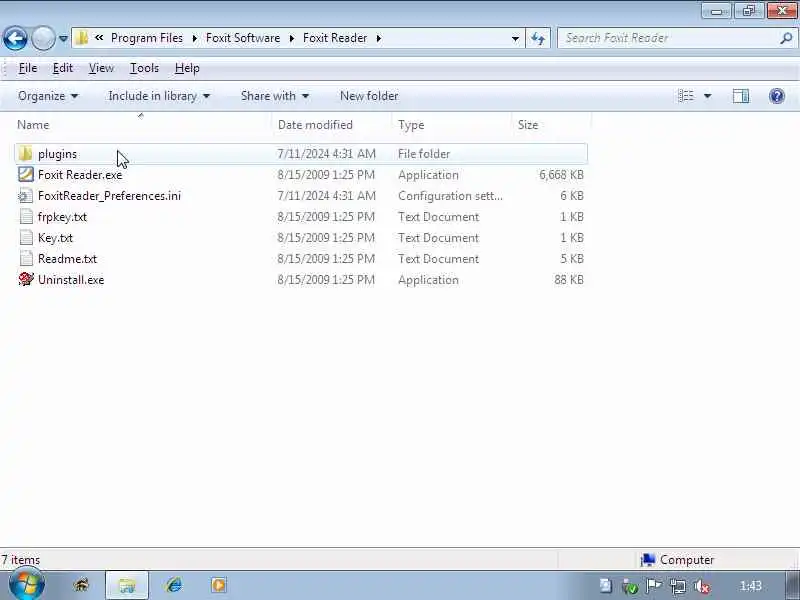Expand arrow after Program Files breadcrumb
This screenshot has height=600, width=800.
[x=194, y=38]
